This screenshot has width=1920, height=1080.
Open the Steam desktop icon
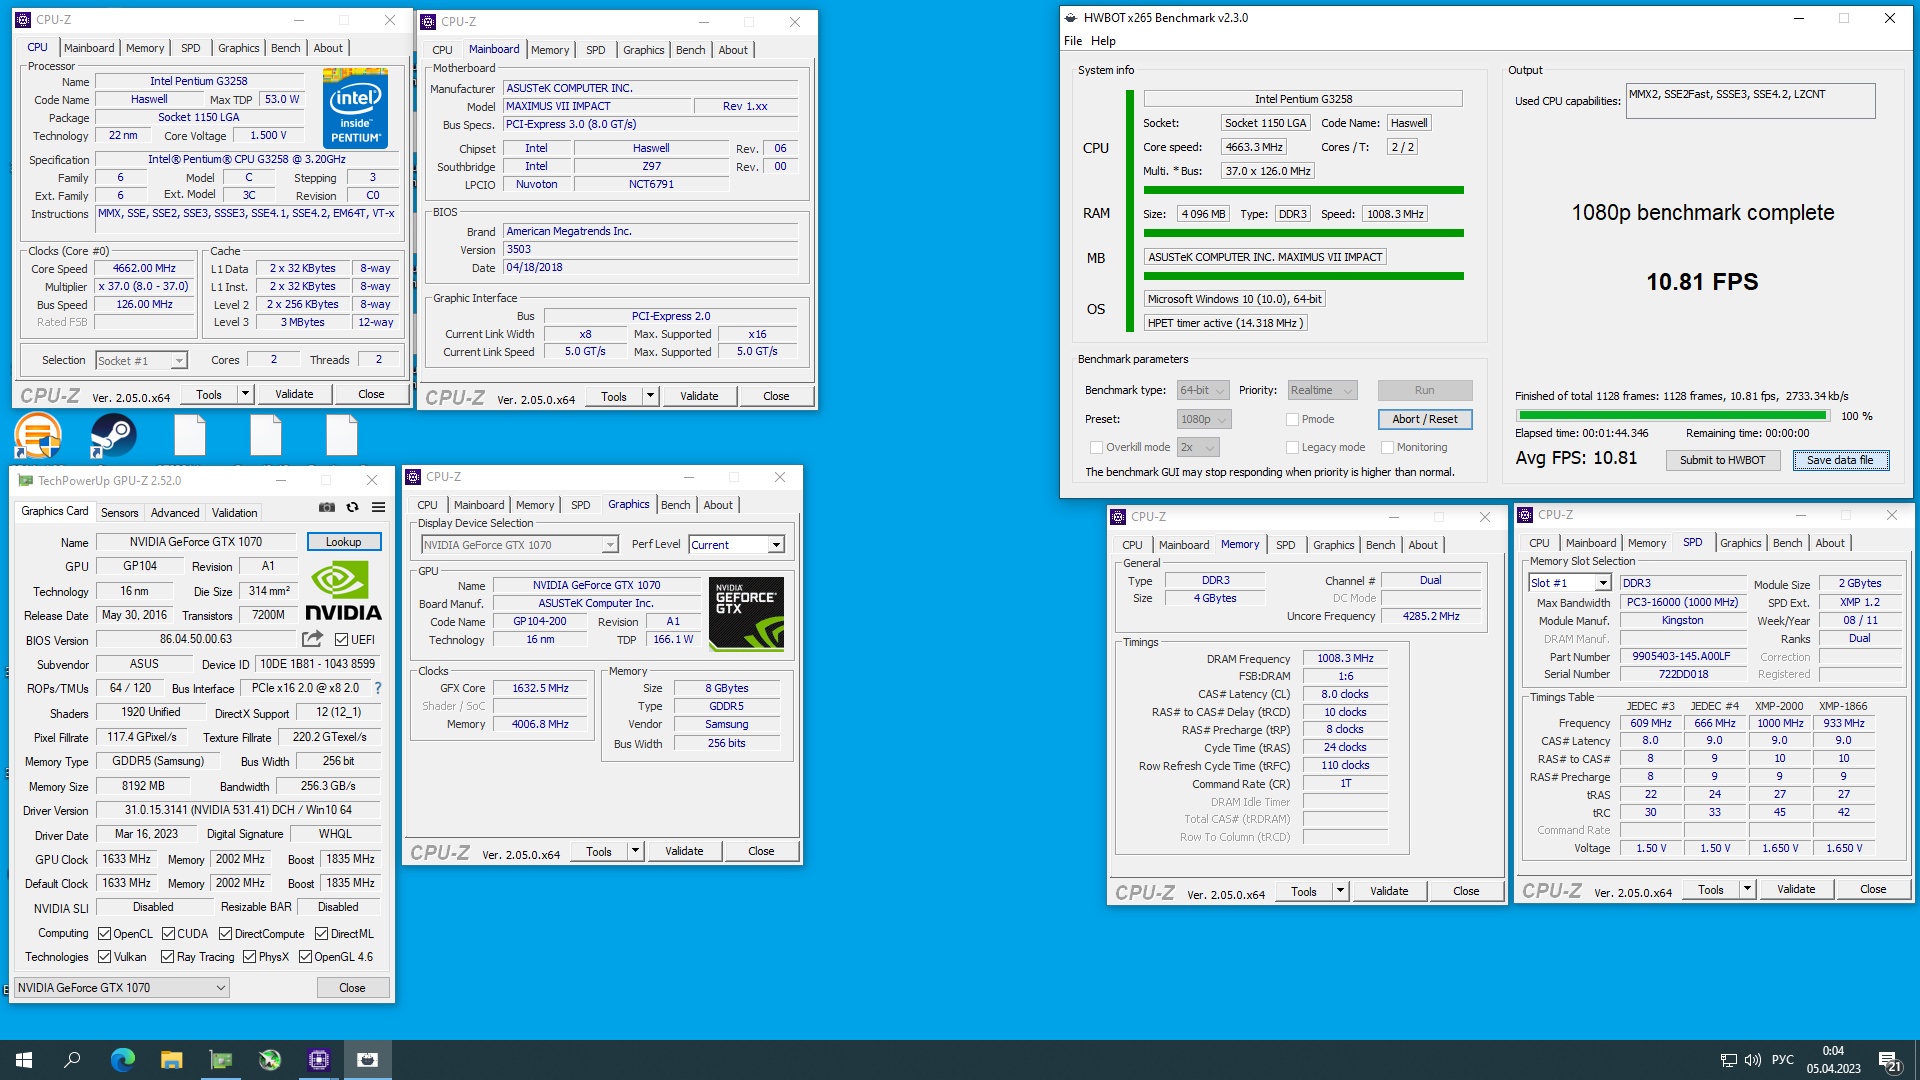(x=113, y=437)
